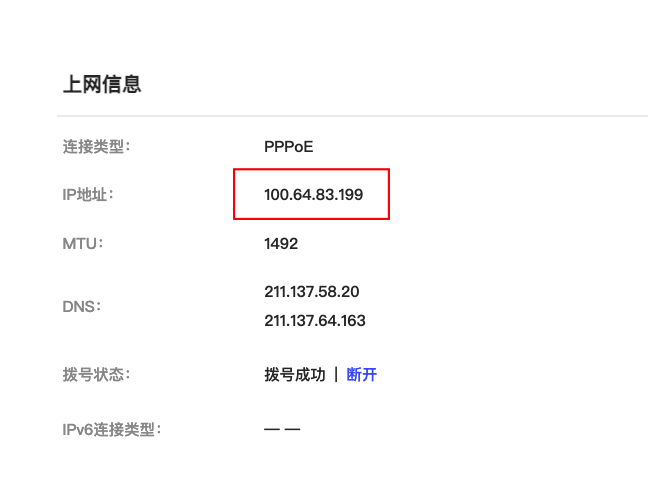Click the 拨号状态 label

[96, 375]
